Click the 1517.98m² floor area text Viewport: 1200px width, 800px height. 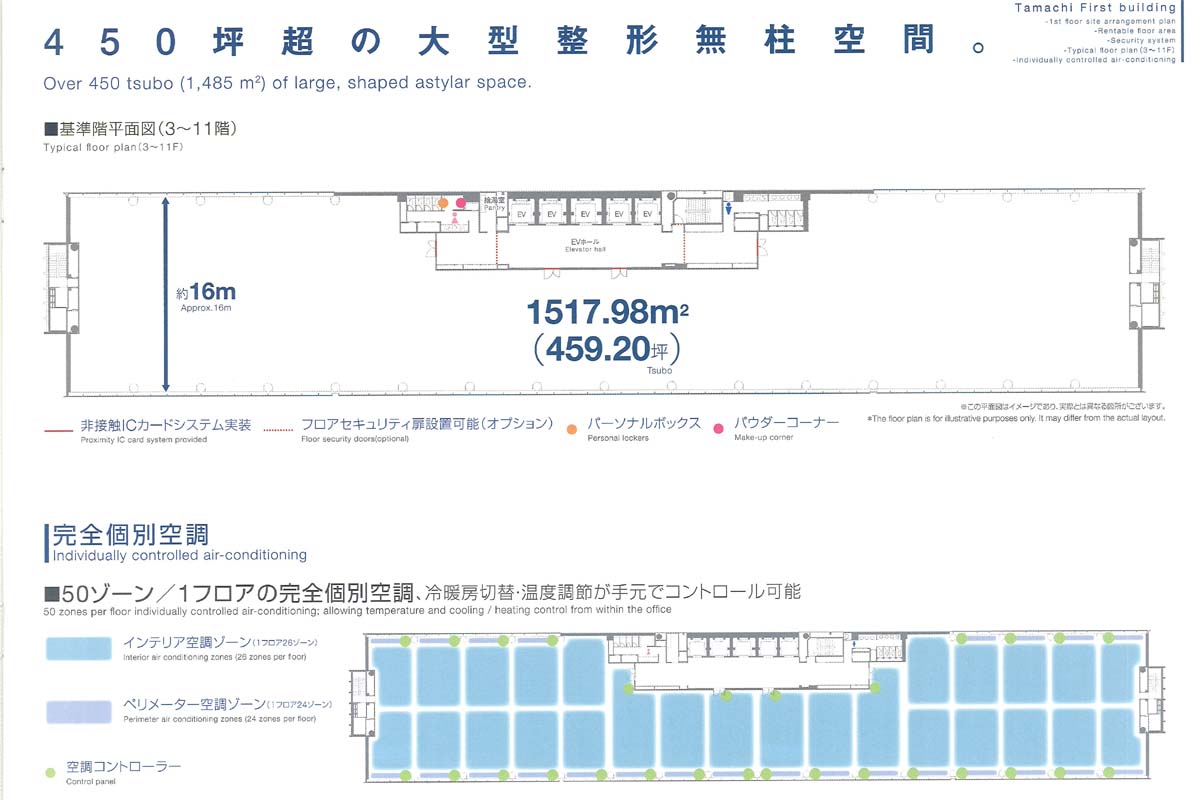pyautogui.click(x=608, y=313)
